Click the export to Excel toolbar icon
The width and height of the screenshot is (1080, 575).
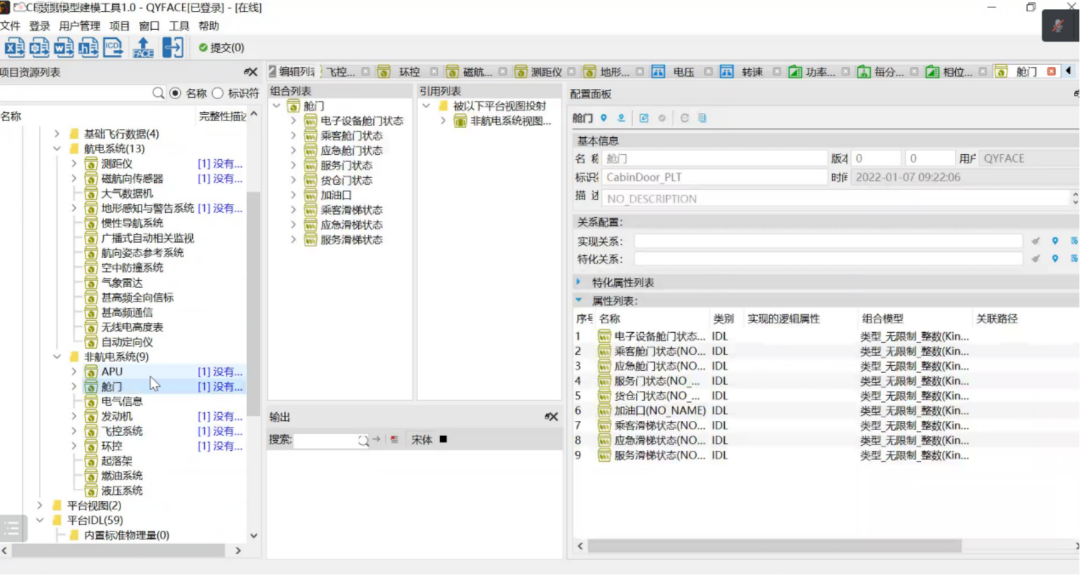tap(15, 47)
